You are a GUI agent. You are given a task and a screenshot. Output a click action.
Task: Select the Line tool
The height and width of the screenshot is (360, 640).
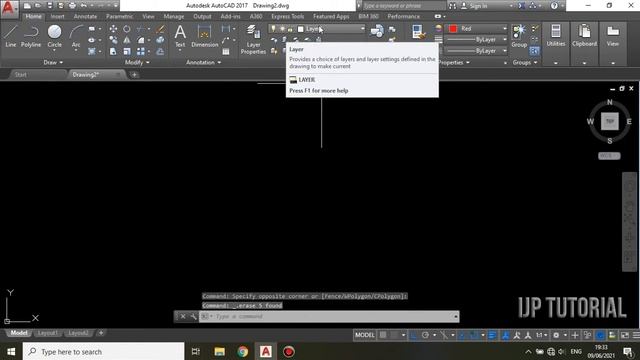11,36
